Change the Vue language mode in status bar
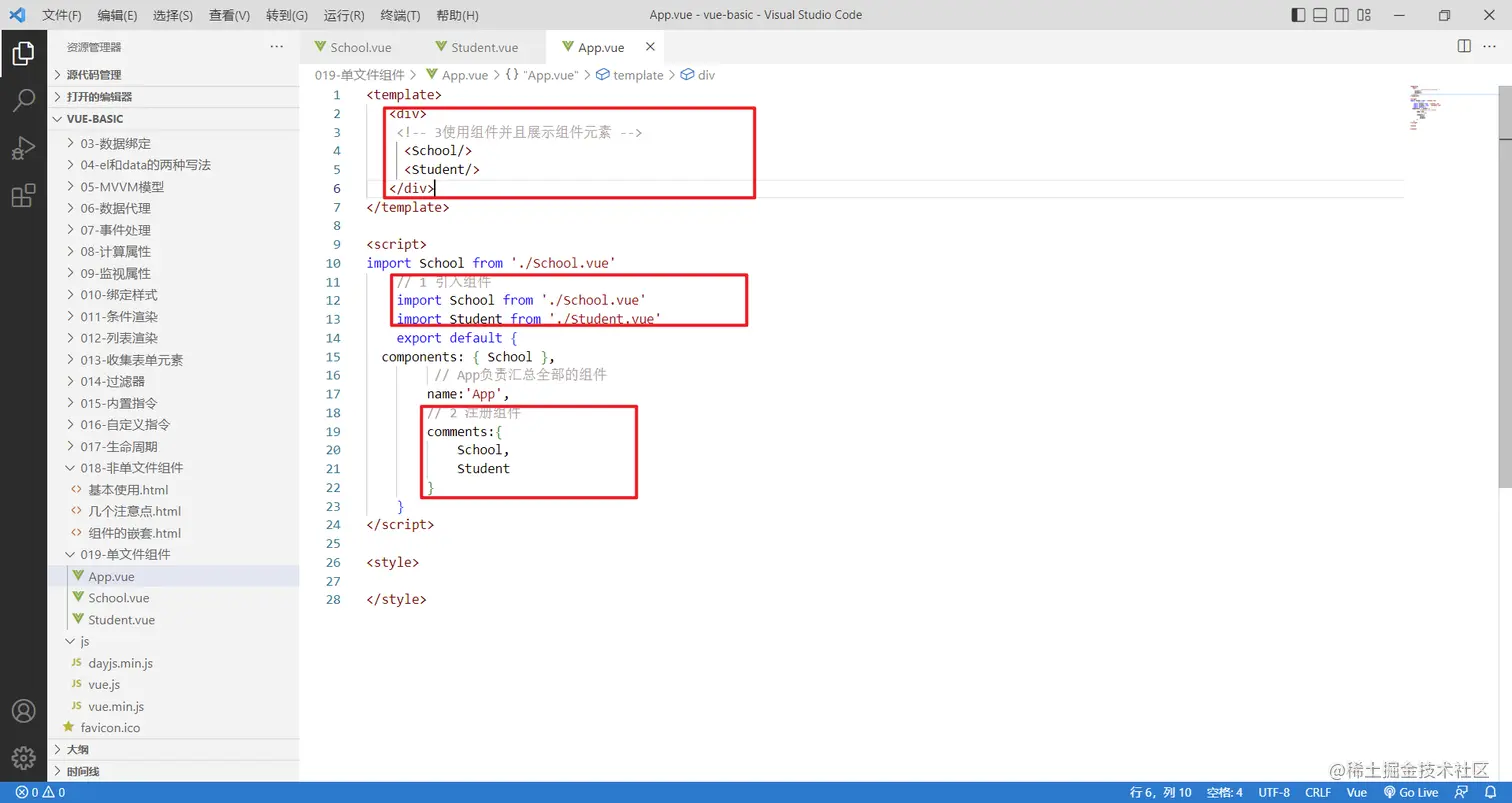 point(1356,792)
